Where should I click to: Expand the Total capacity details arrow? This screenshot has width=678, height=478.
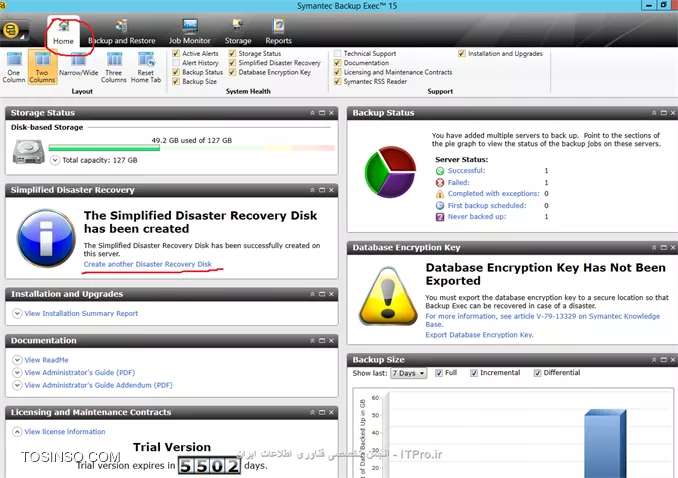pyautogui.click(x=54, y=160)
